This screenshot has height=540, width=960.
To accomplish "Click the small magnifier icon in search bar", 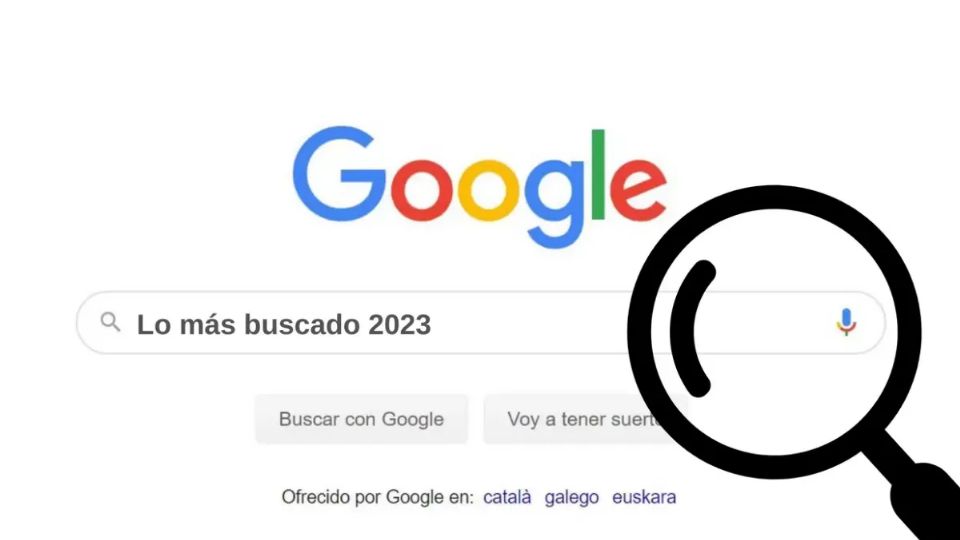I will click(x=110, y=321).
